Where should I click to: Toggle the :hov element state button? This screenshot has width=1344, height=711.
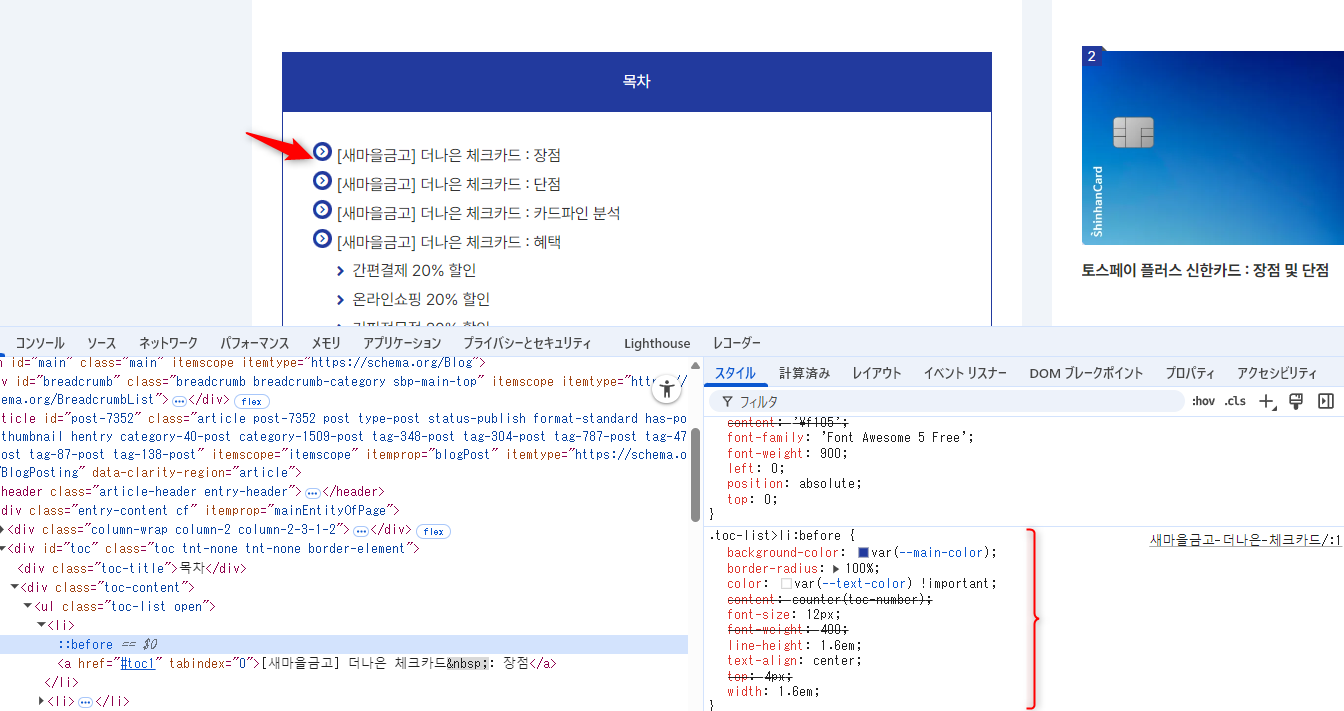coord(1203,401)
